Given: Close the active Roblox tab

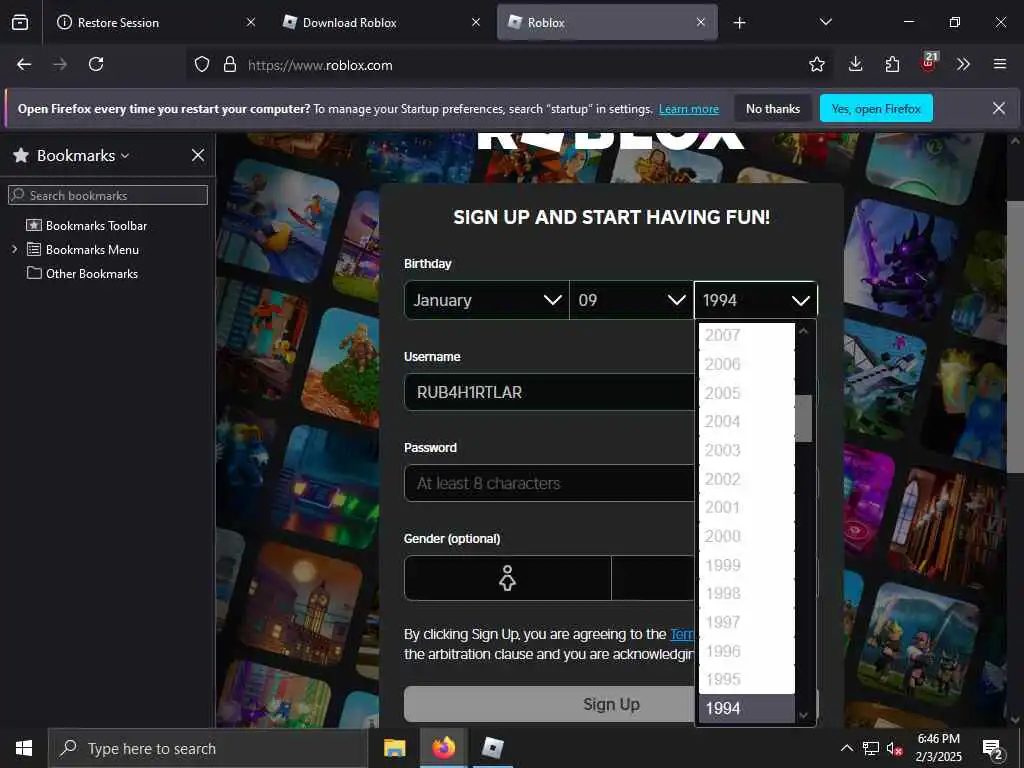Looking at the screenshot, I should [x=701, y=22].
